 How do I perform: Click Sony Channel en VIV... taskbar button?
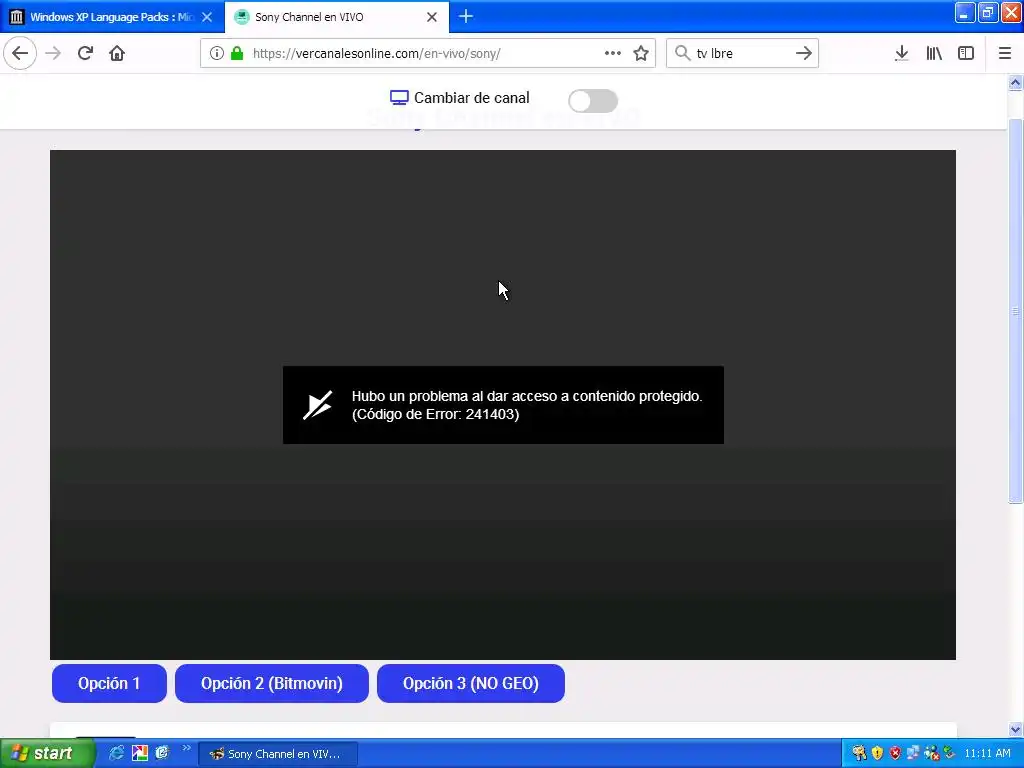(278, 754)
